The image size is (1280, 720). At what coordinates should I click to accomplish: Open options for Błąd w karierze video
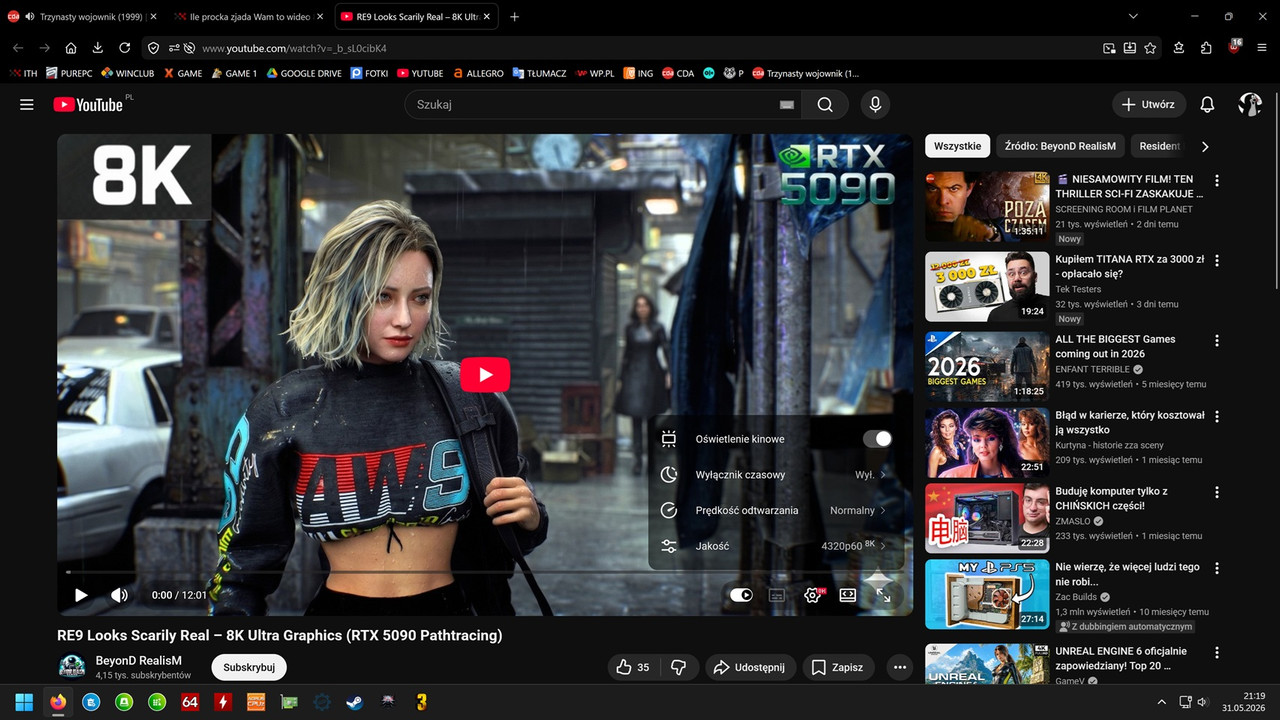pos(1217,417)
